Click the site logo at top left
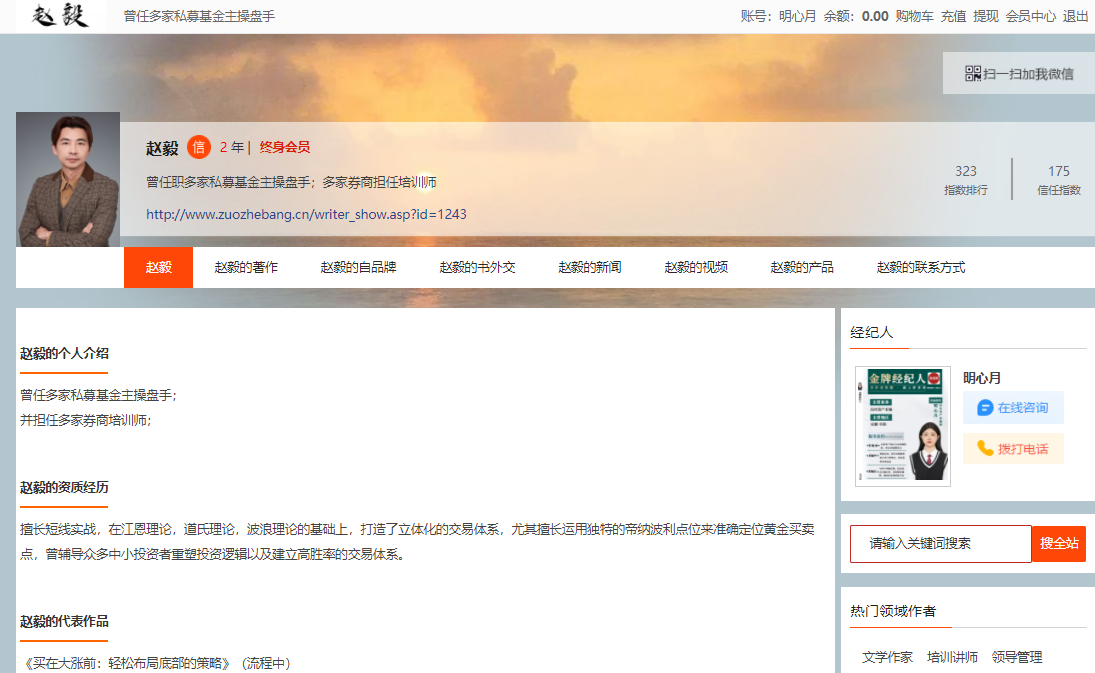This screenshot has height=673, width=1095. pyautogui.click(x=60, y=16)
